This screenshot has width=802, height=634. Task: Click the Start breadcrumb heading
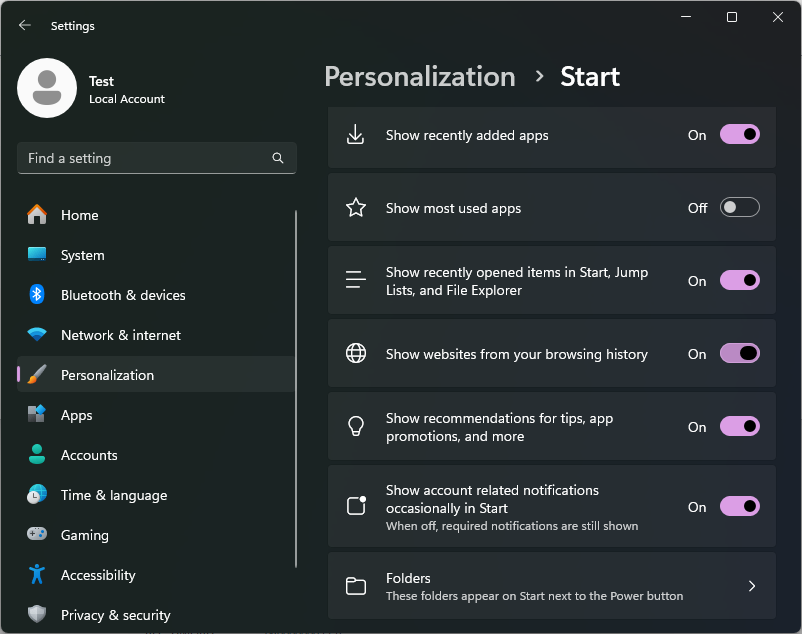[x=590, y=77]
